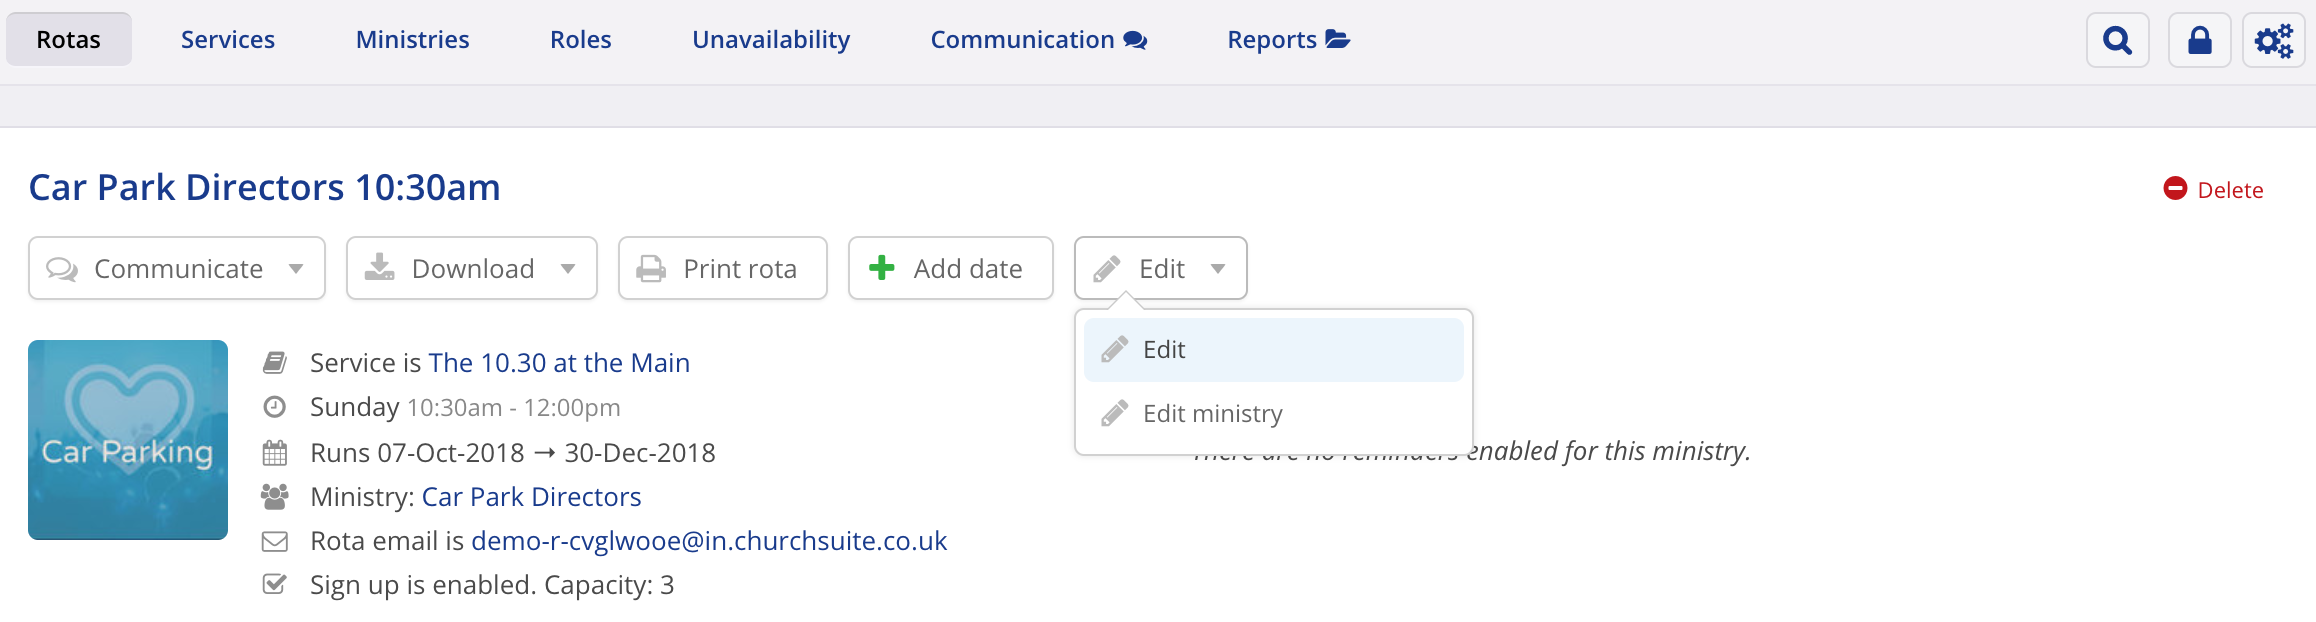Open the Unavailability tab
Viewport: 2316px width, 622px height.
point(771,40)
